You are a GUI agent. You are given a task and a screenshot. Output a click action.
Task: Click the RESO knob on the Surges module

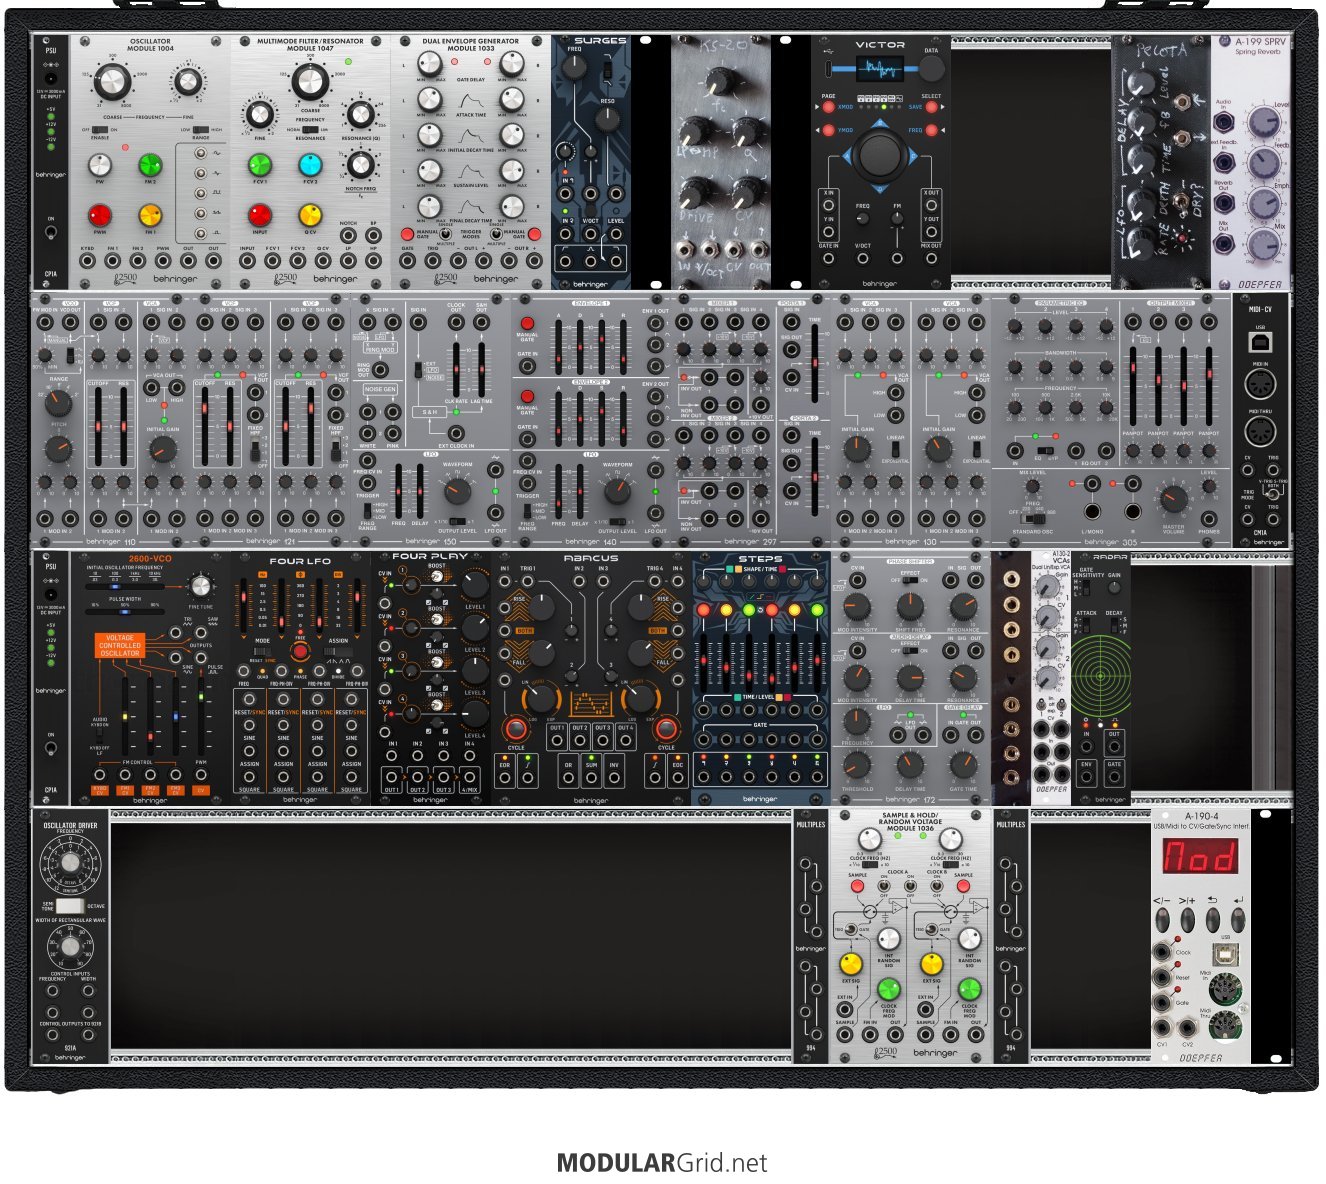[608, 120]
